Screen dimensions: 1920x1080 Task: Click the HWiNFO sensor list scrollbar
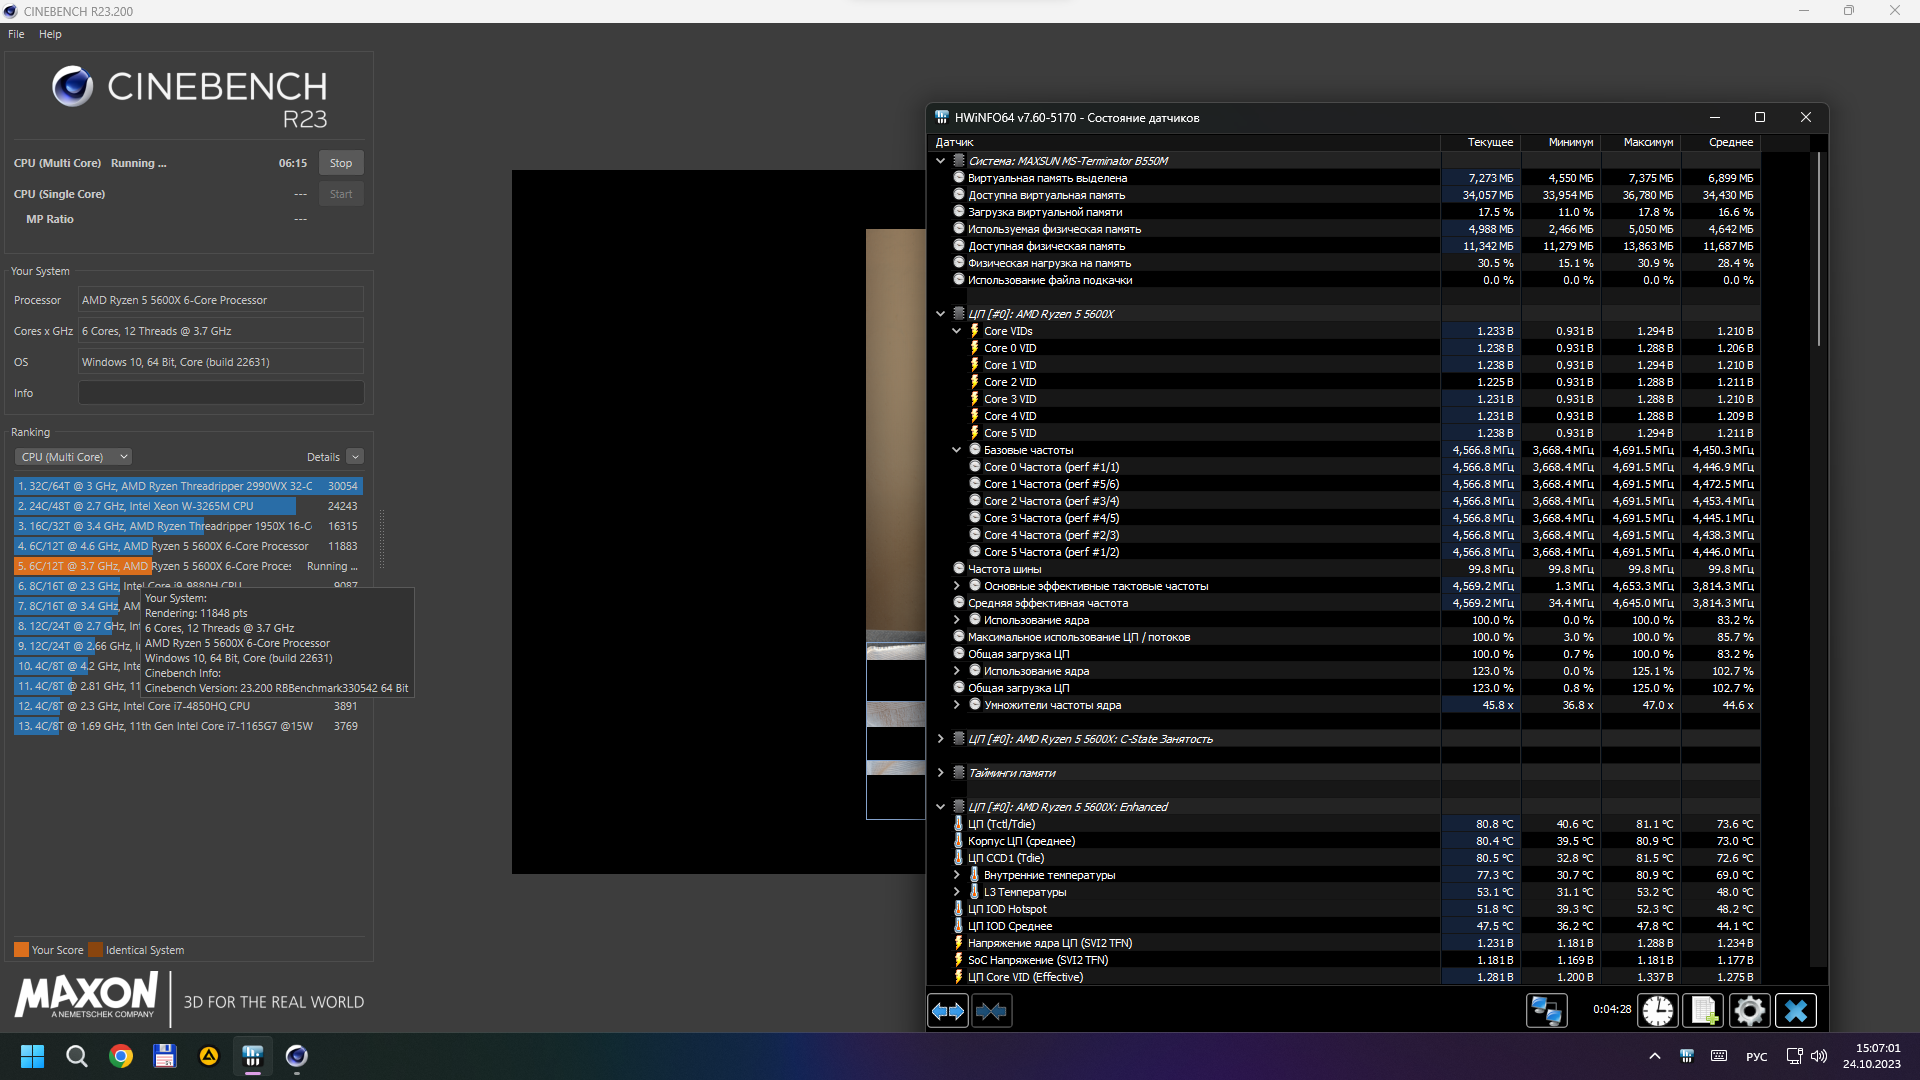1818,250
